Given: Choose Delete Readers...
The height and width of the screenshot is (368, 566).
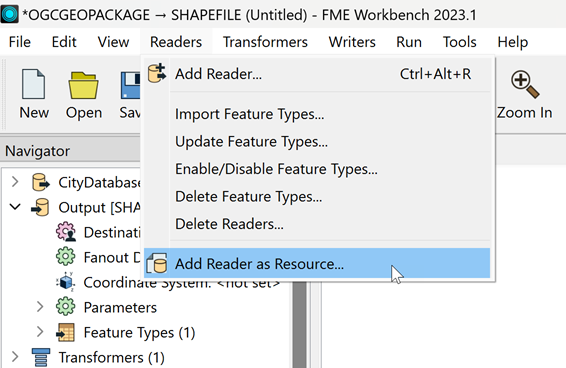Looking at the screenshot, I should (x=317, y=224).
